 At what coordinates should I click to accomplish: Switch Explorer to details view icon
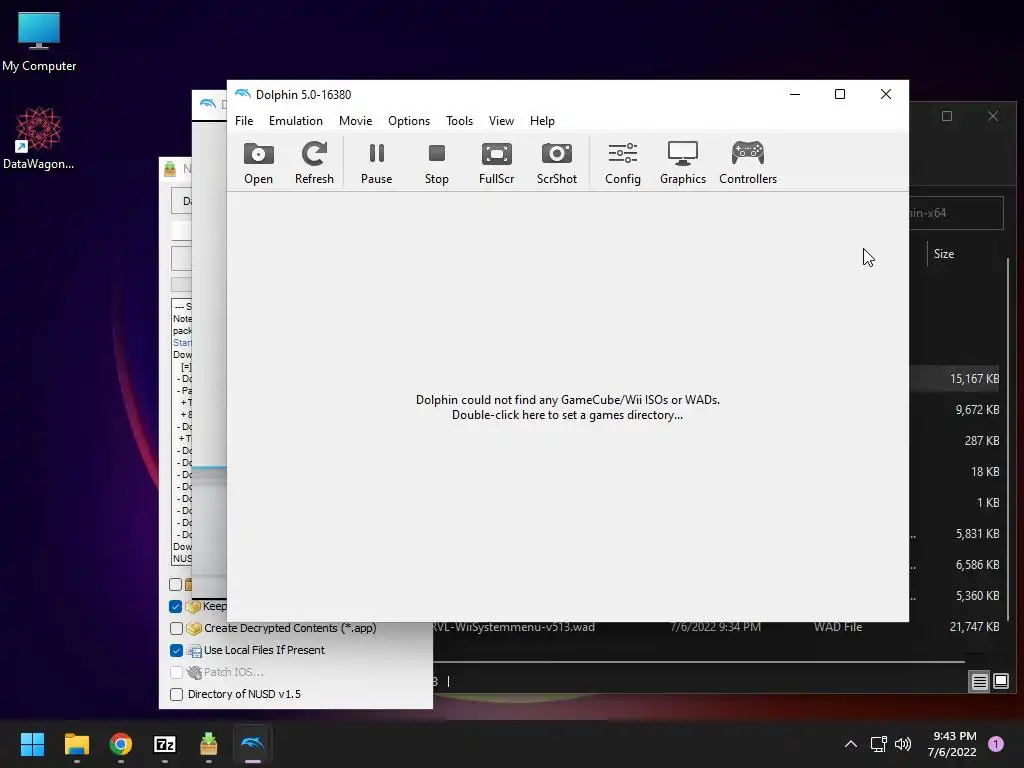979,682
